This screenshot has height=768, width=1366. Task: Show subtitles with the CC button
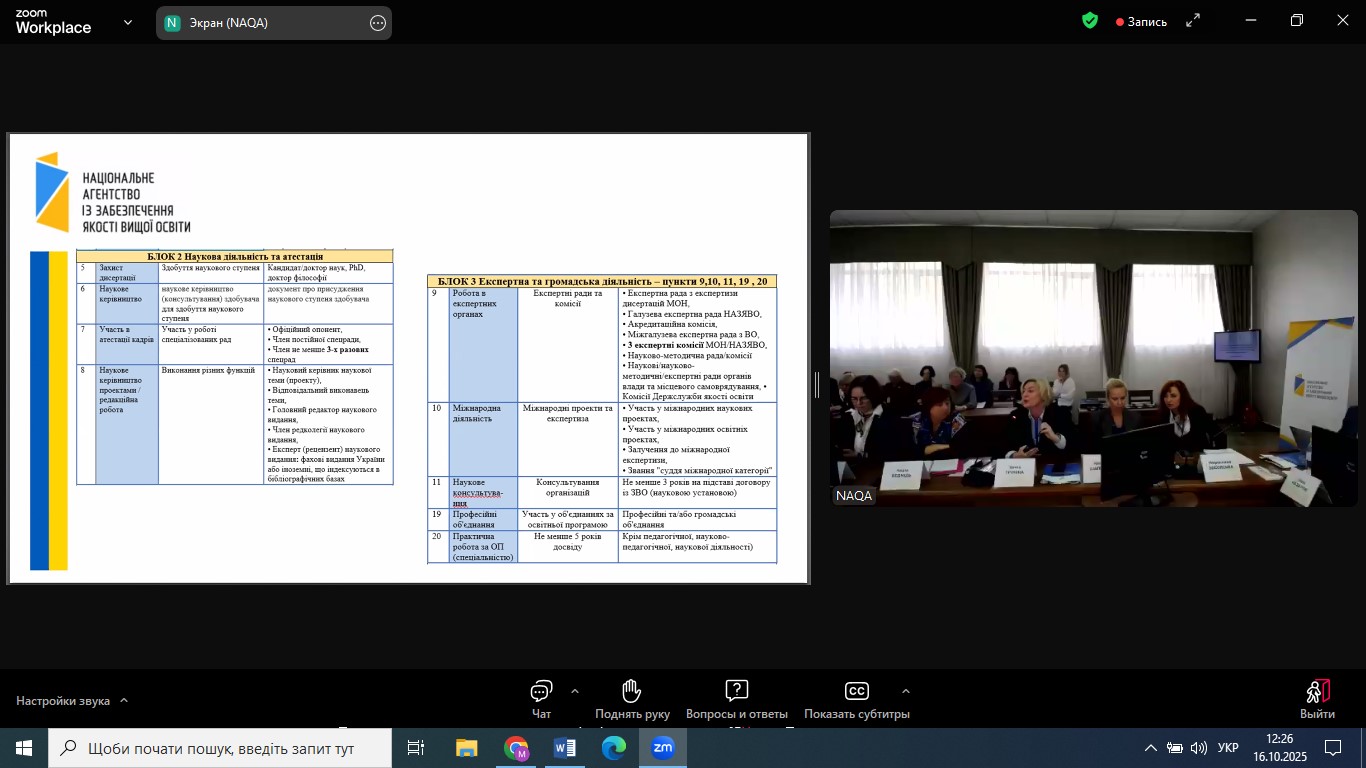(856, 698)
